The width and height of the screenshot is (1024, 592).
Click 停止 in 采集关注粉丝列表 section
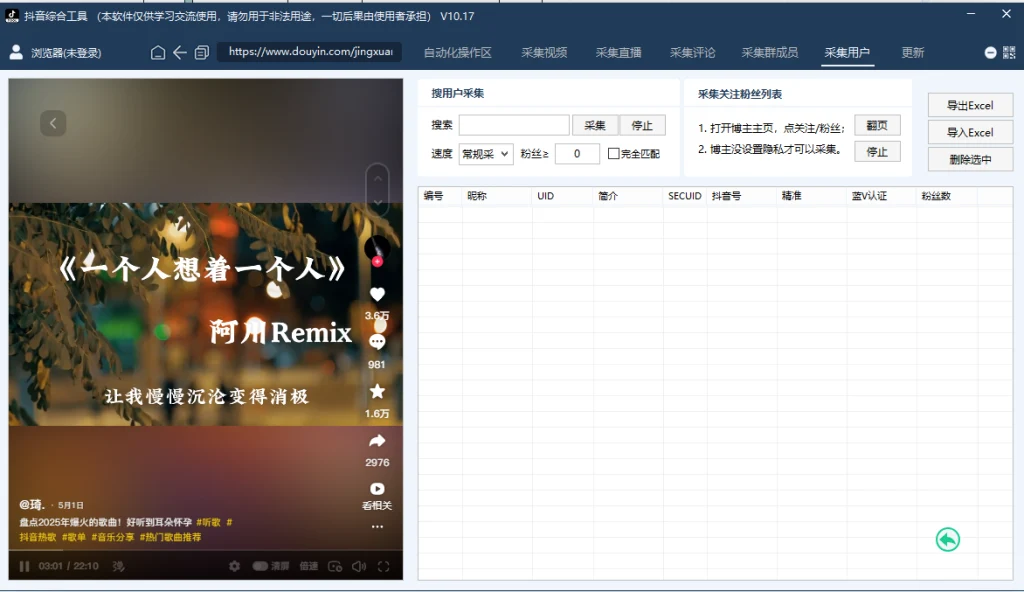877,152
